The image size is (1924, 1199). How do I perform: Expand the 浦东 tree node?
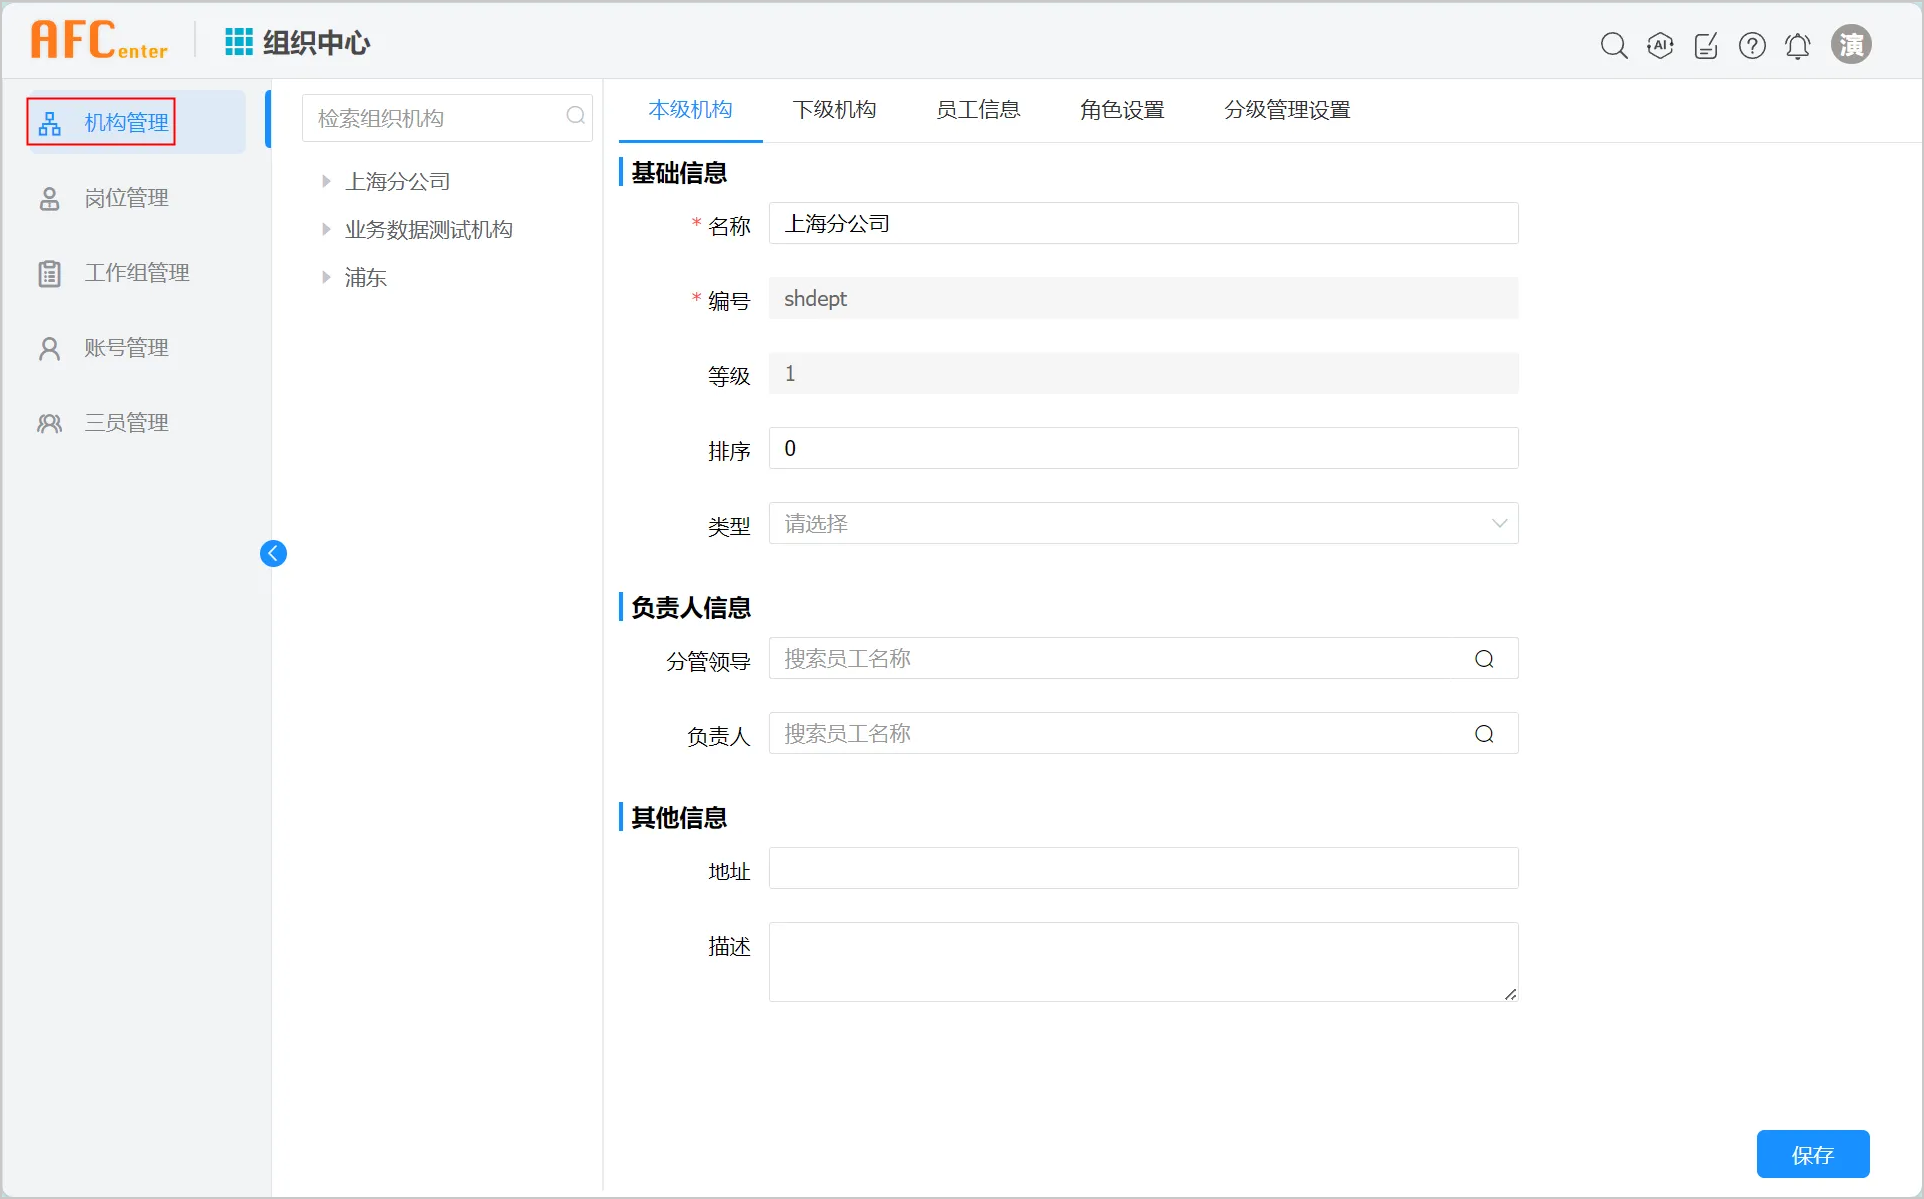[326, 277]
